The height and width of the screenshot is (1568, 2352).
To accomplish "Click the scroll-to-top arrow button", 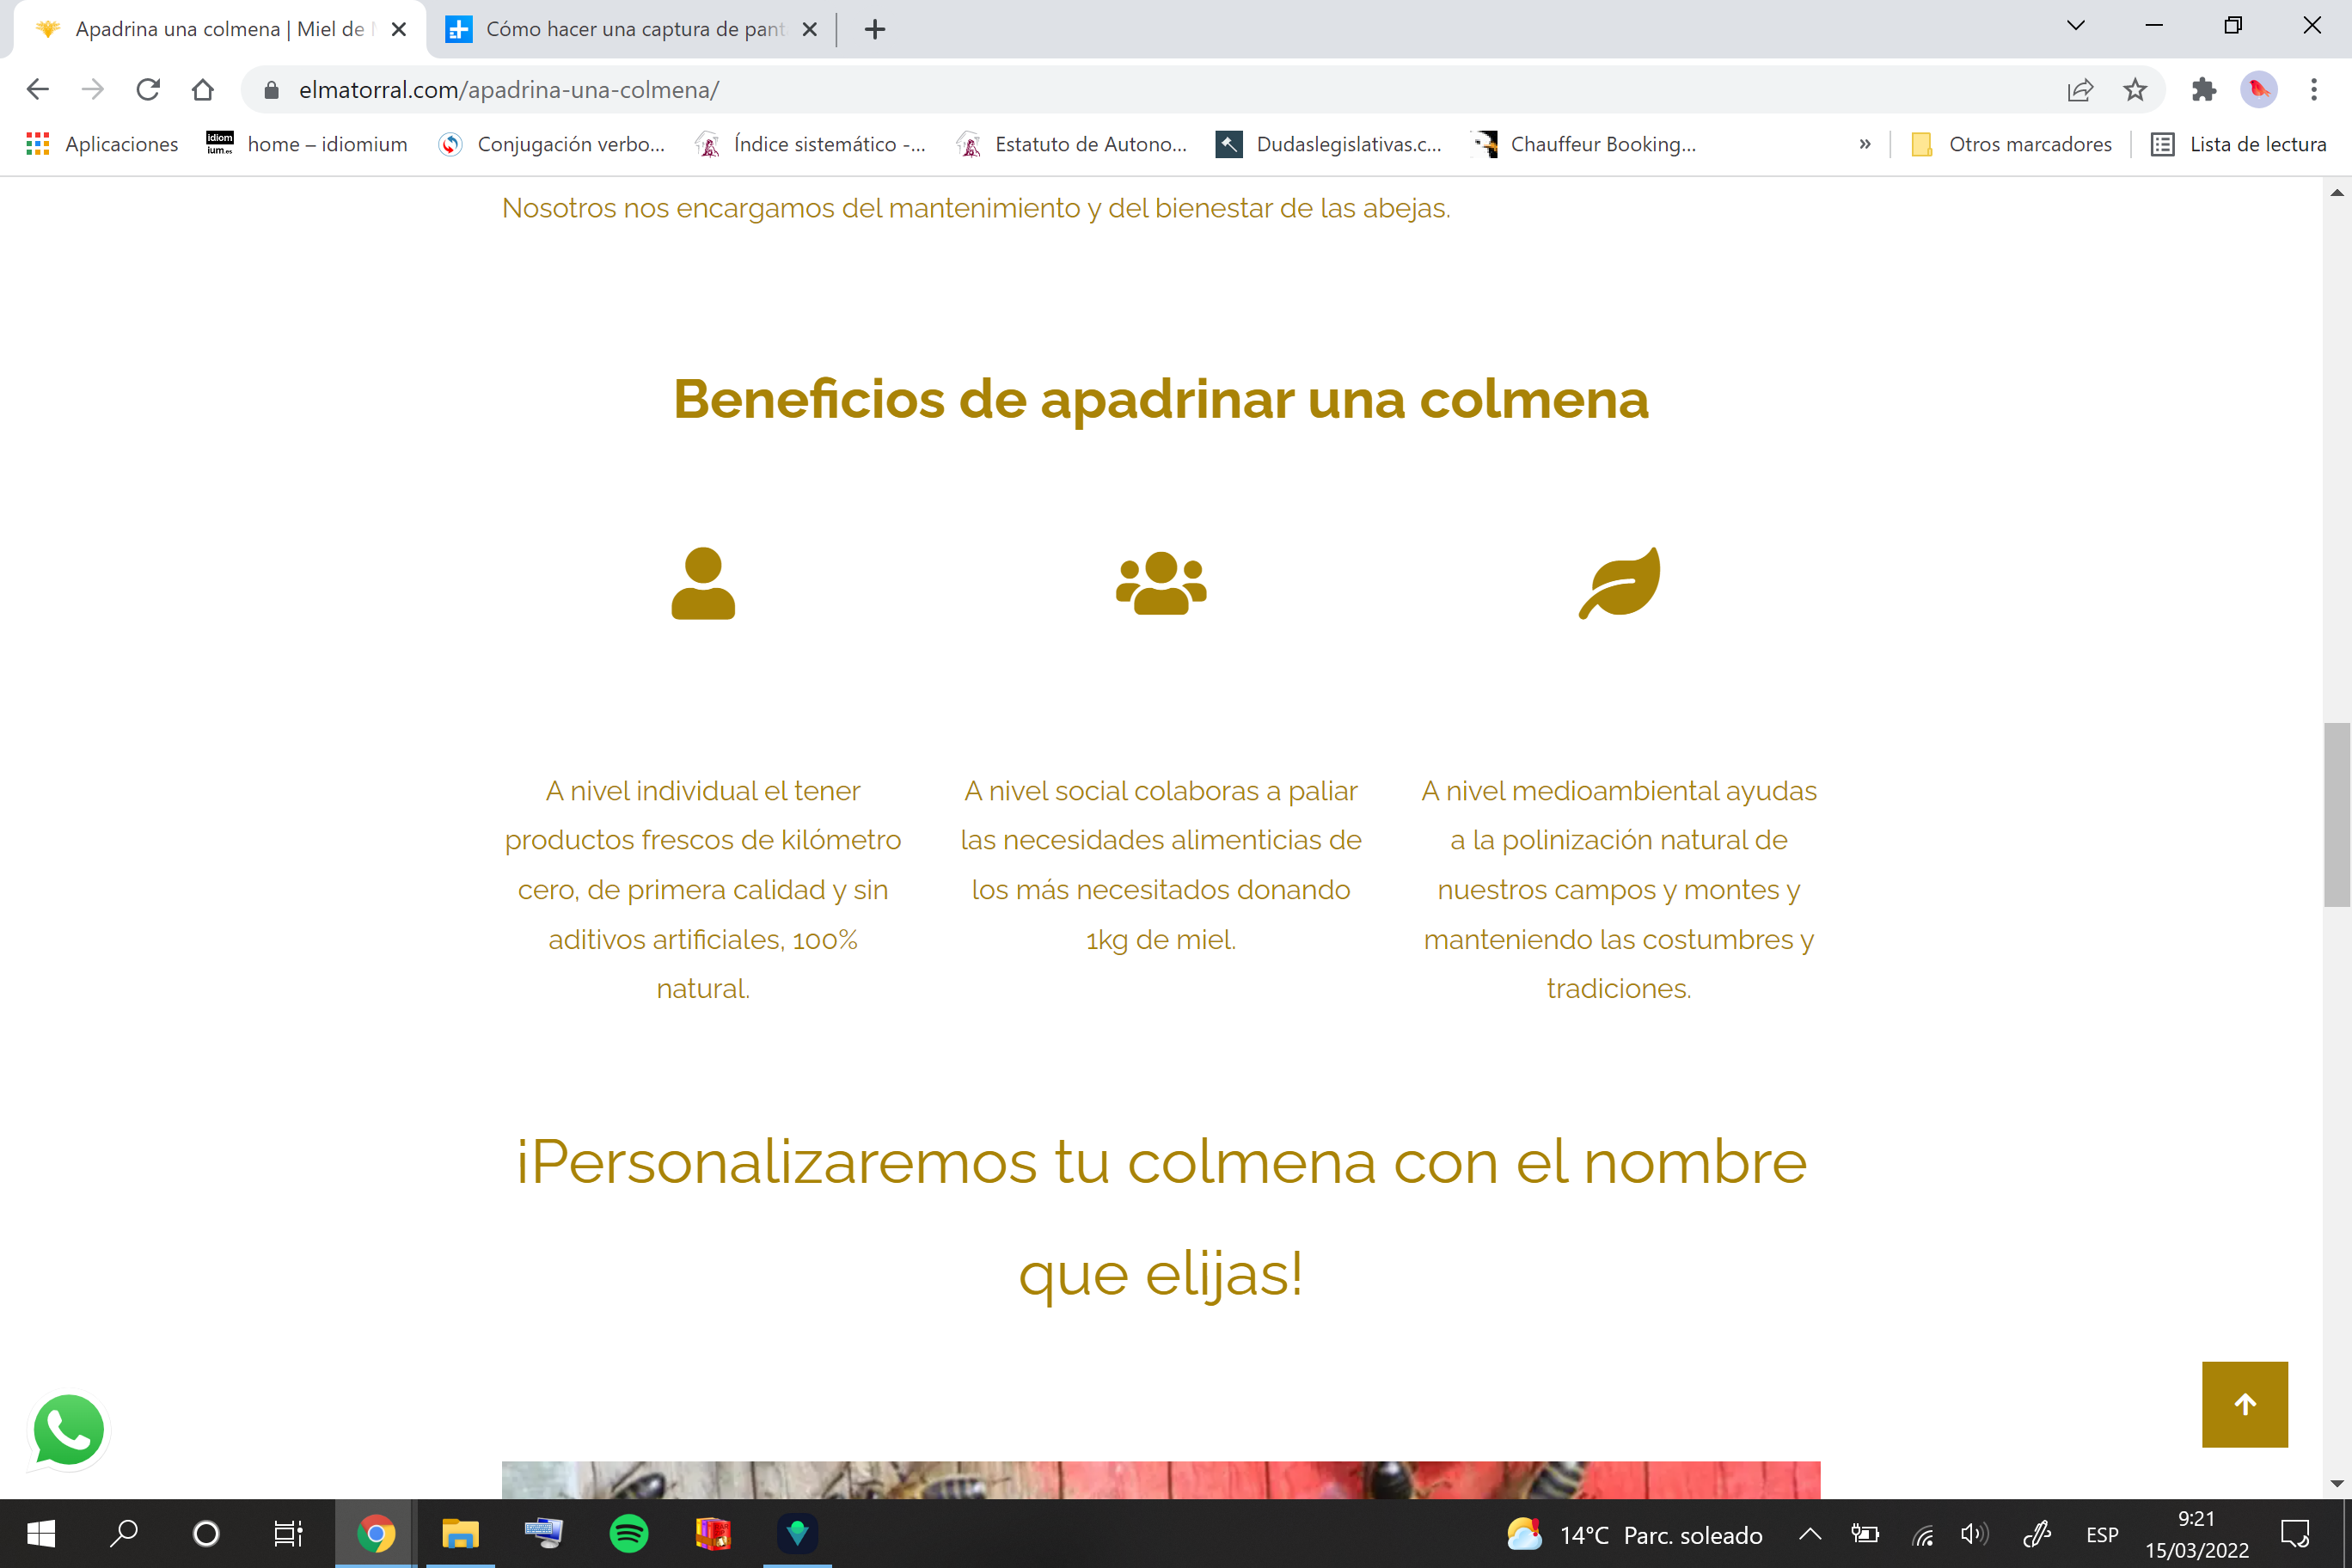I will click(2245, 1404).
